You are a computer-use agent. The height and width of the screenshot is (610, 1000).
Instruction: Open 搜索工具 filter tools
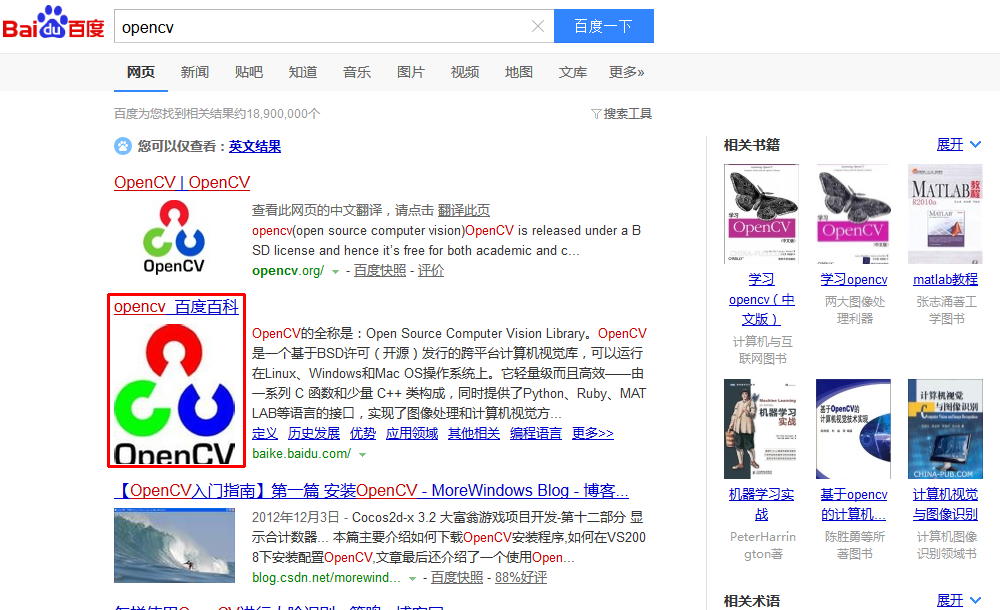(622, 114)
